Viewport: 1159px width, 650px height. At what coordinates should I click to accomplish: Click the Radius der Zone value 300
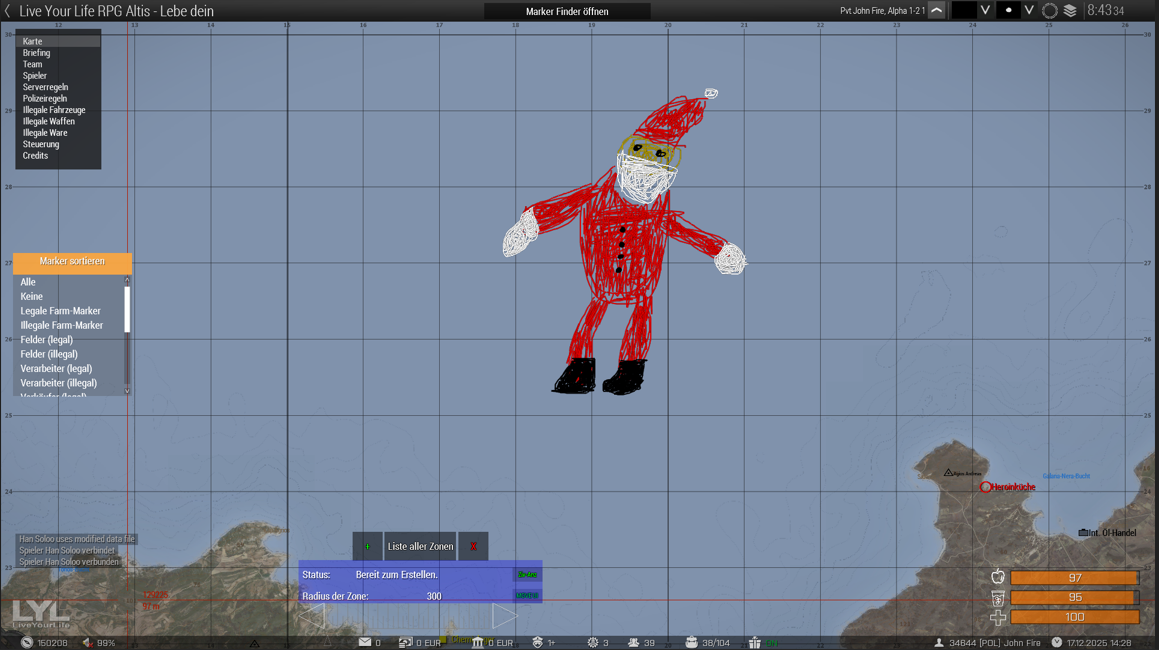[434, 596]
